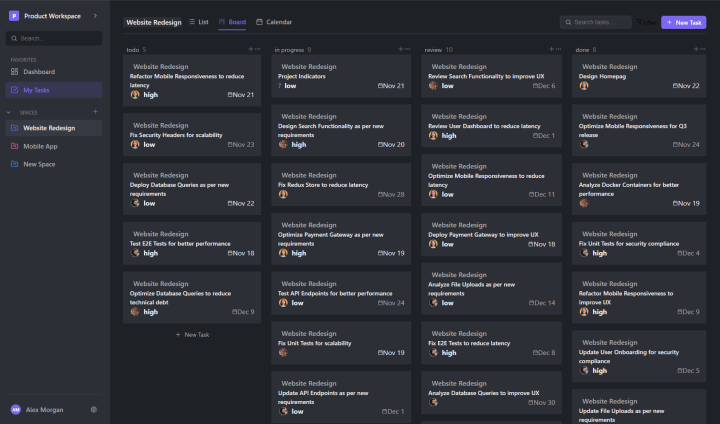Click the settings gear next to Alex Morgan
This screenshot has width=720, height=424.
[x=93, y=409]
